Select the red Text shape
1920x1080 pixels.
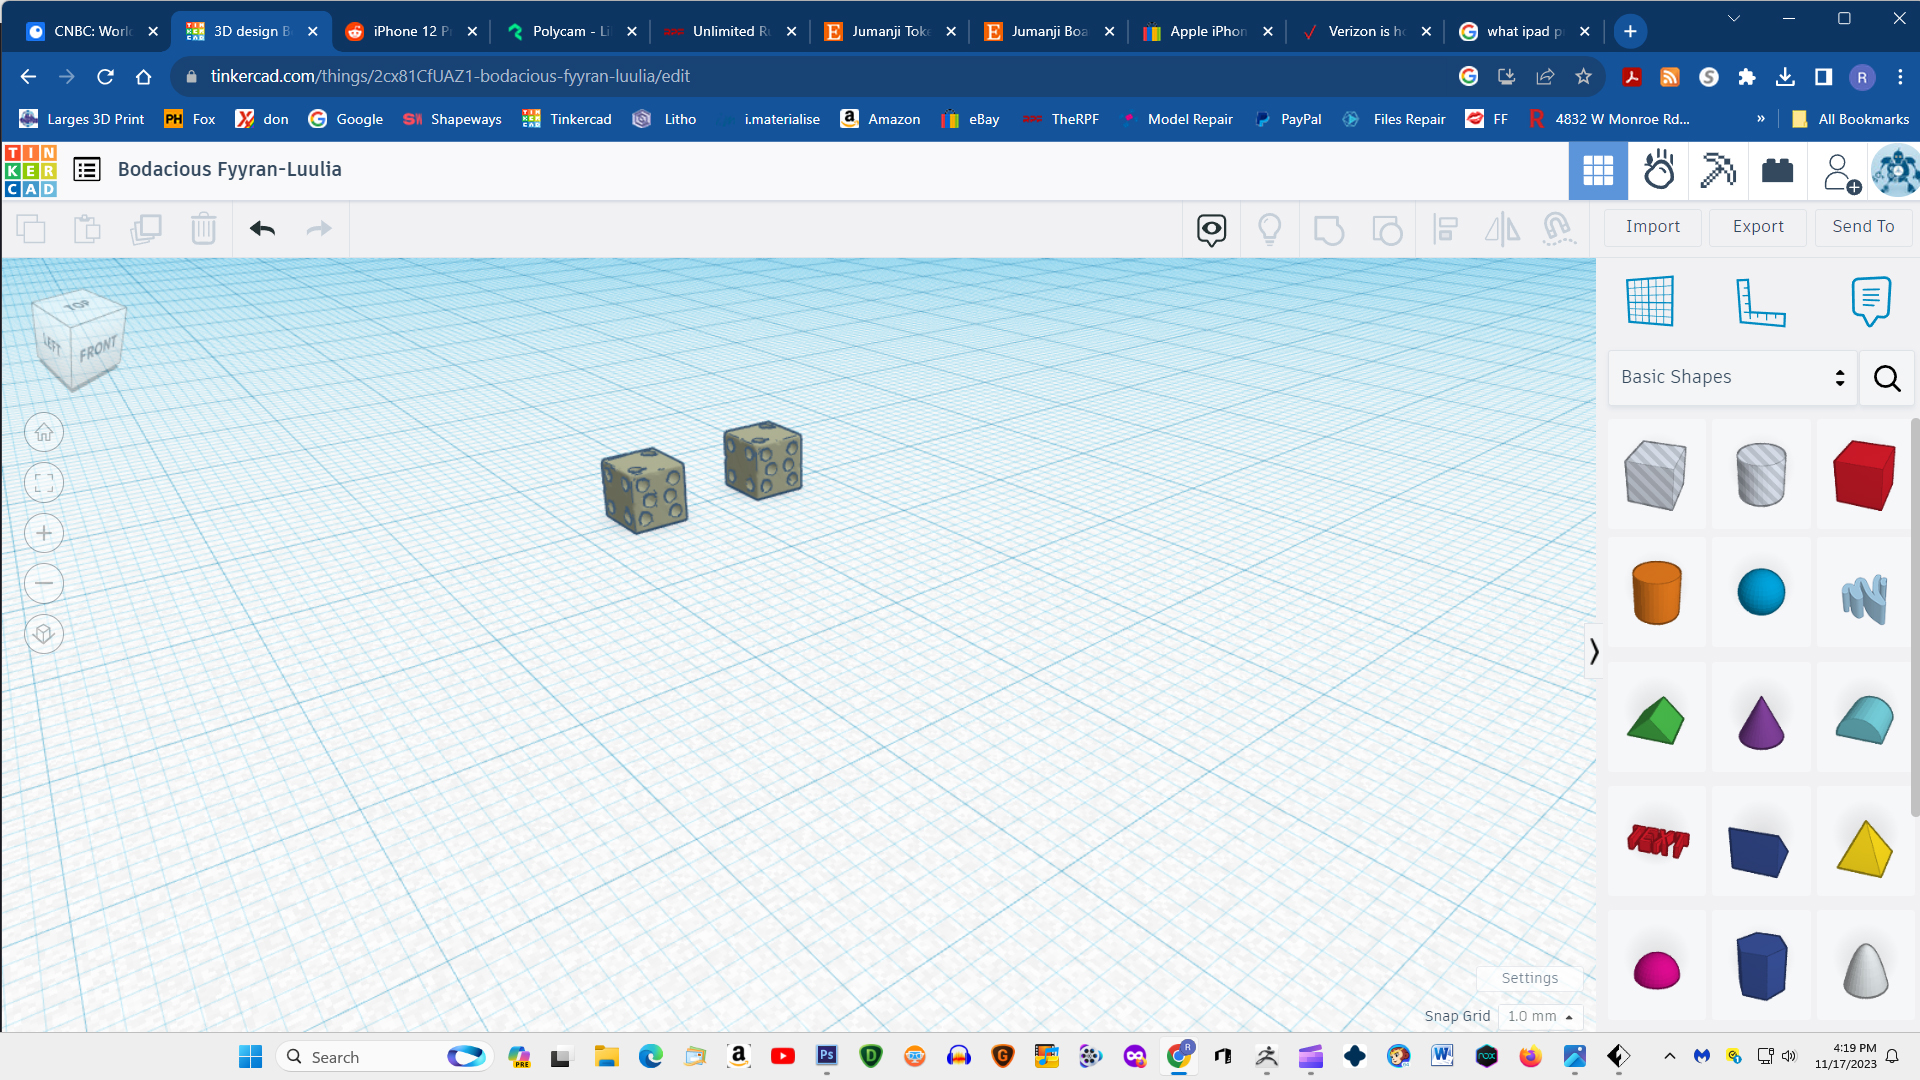pos(1657,842)
